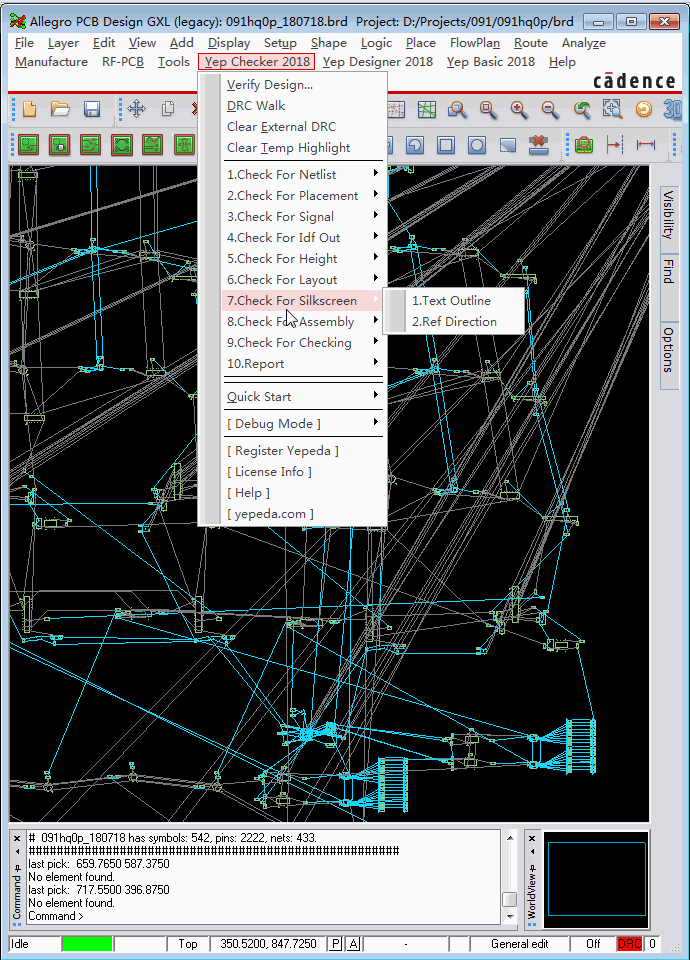Click the Shape Select icon

tap(508, 145)
